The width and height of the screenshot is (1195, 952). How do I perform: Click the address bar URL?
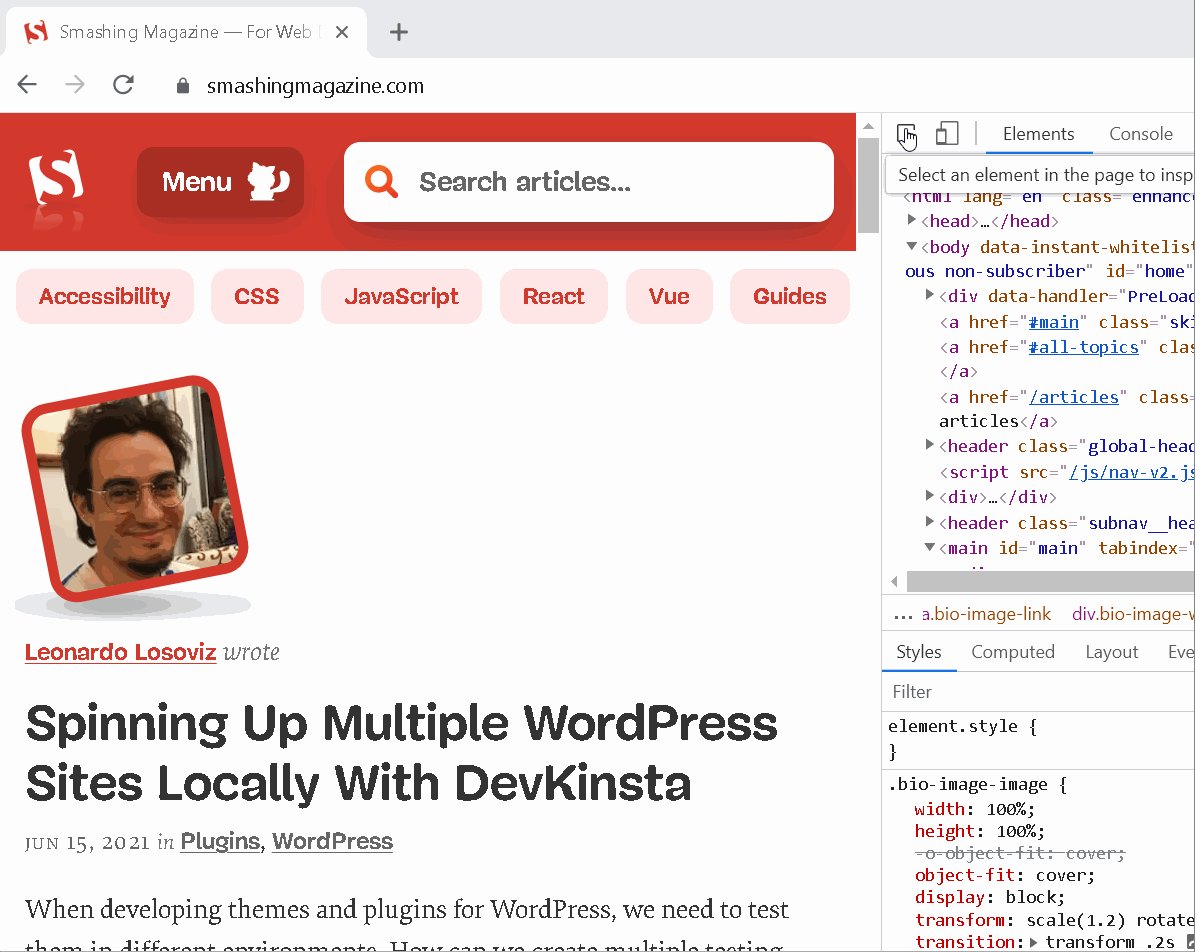316,86
